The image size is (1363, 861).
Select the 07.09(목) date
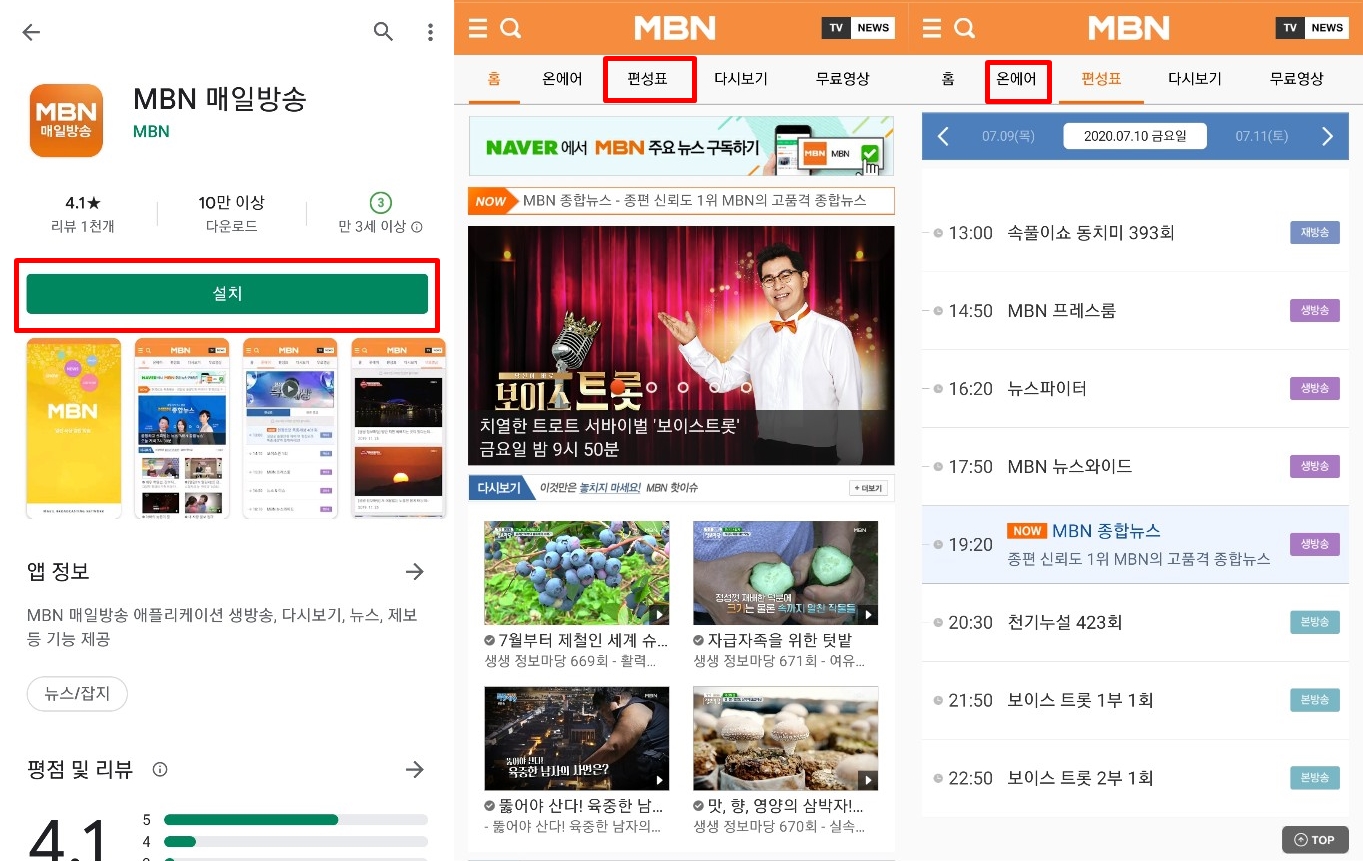click(1008, 136)
